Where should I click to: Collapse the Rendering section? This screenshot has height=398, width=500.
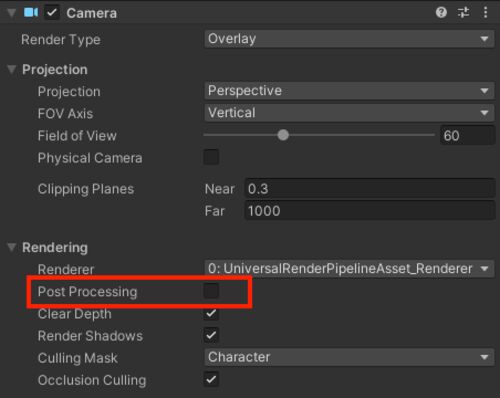tap(12, 247)
